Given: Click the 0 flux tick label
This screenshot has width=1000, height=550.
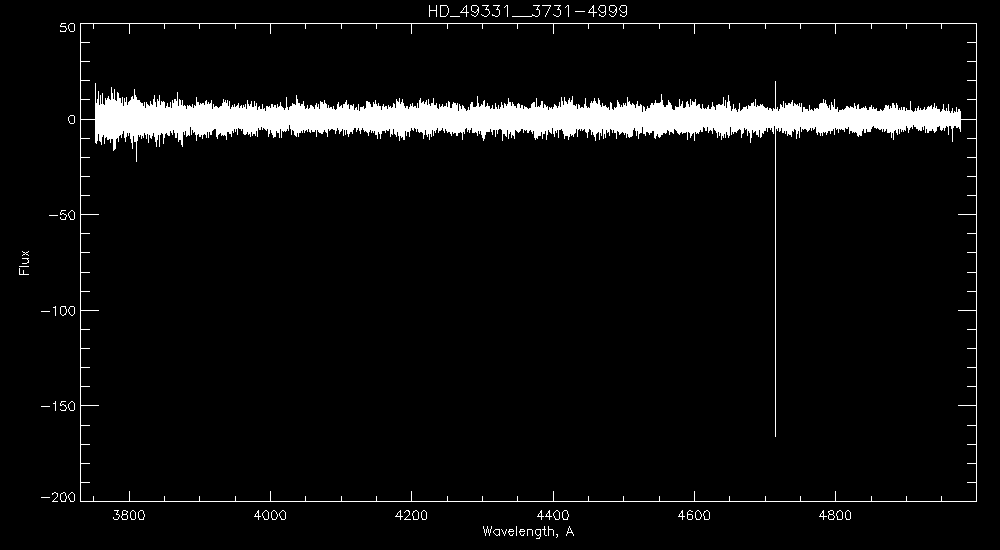Looking at the screenshot, I should coord(72,119).
